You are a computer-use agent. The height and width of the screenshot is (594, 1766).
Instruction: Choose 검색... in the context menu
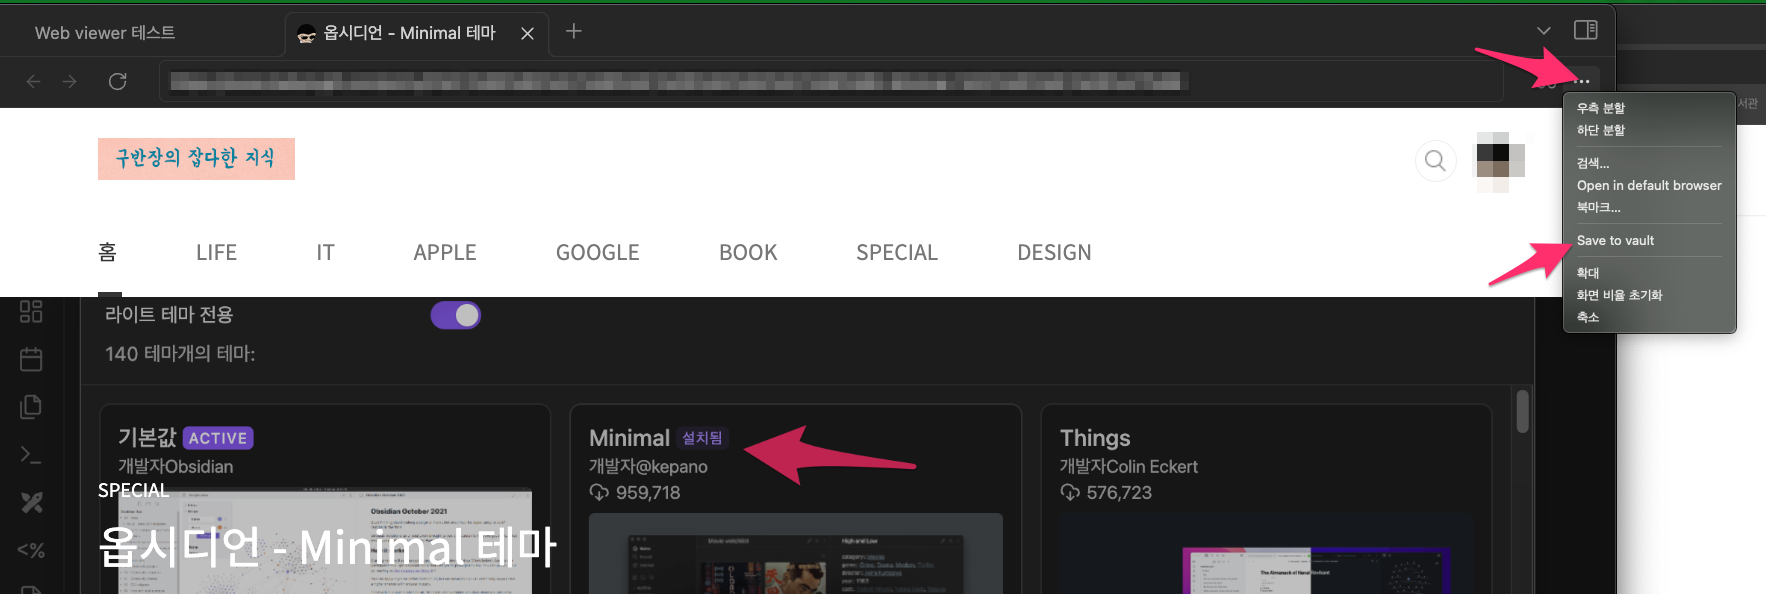tap(1593, 163)
